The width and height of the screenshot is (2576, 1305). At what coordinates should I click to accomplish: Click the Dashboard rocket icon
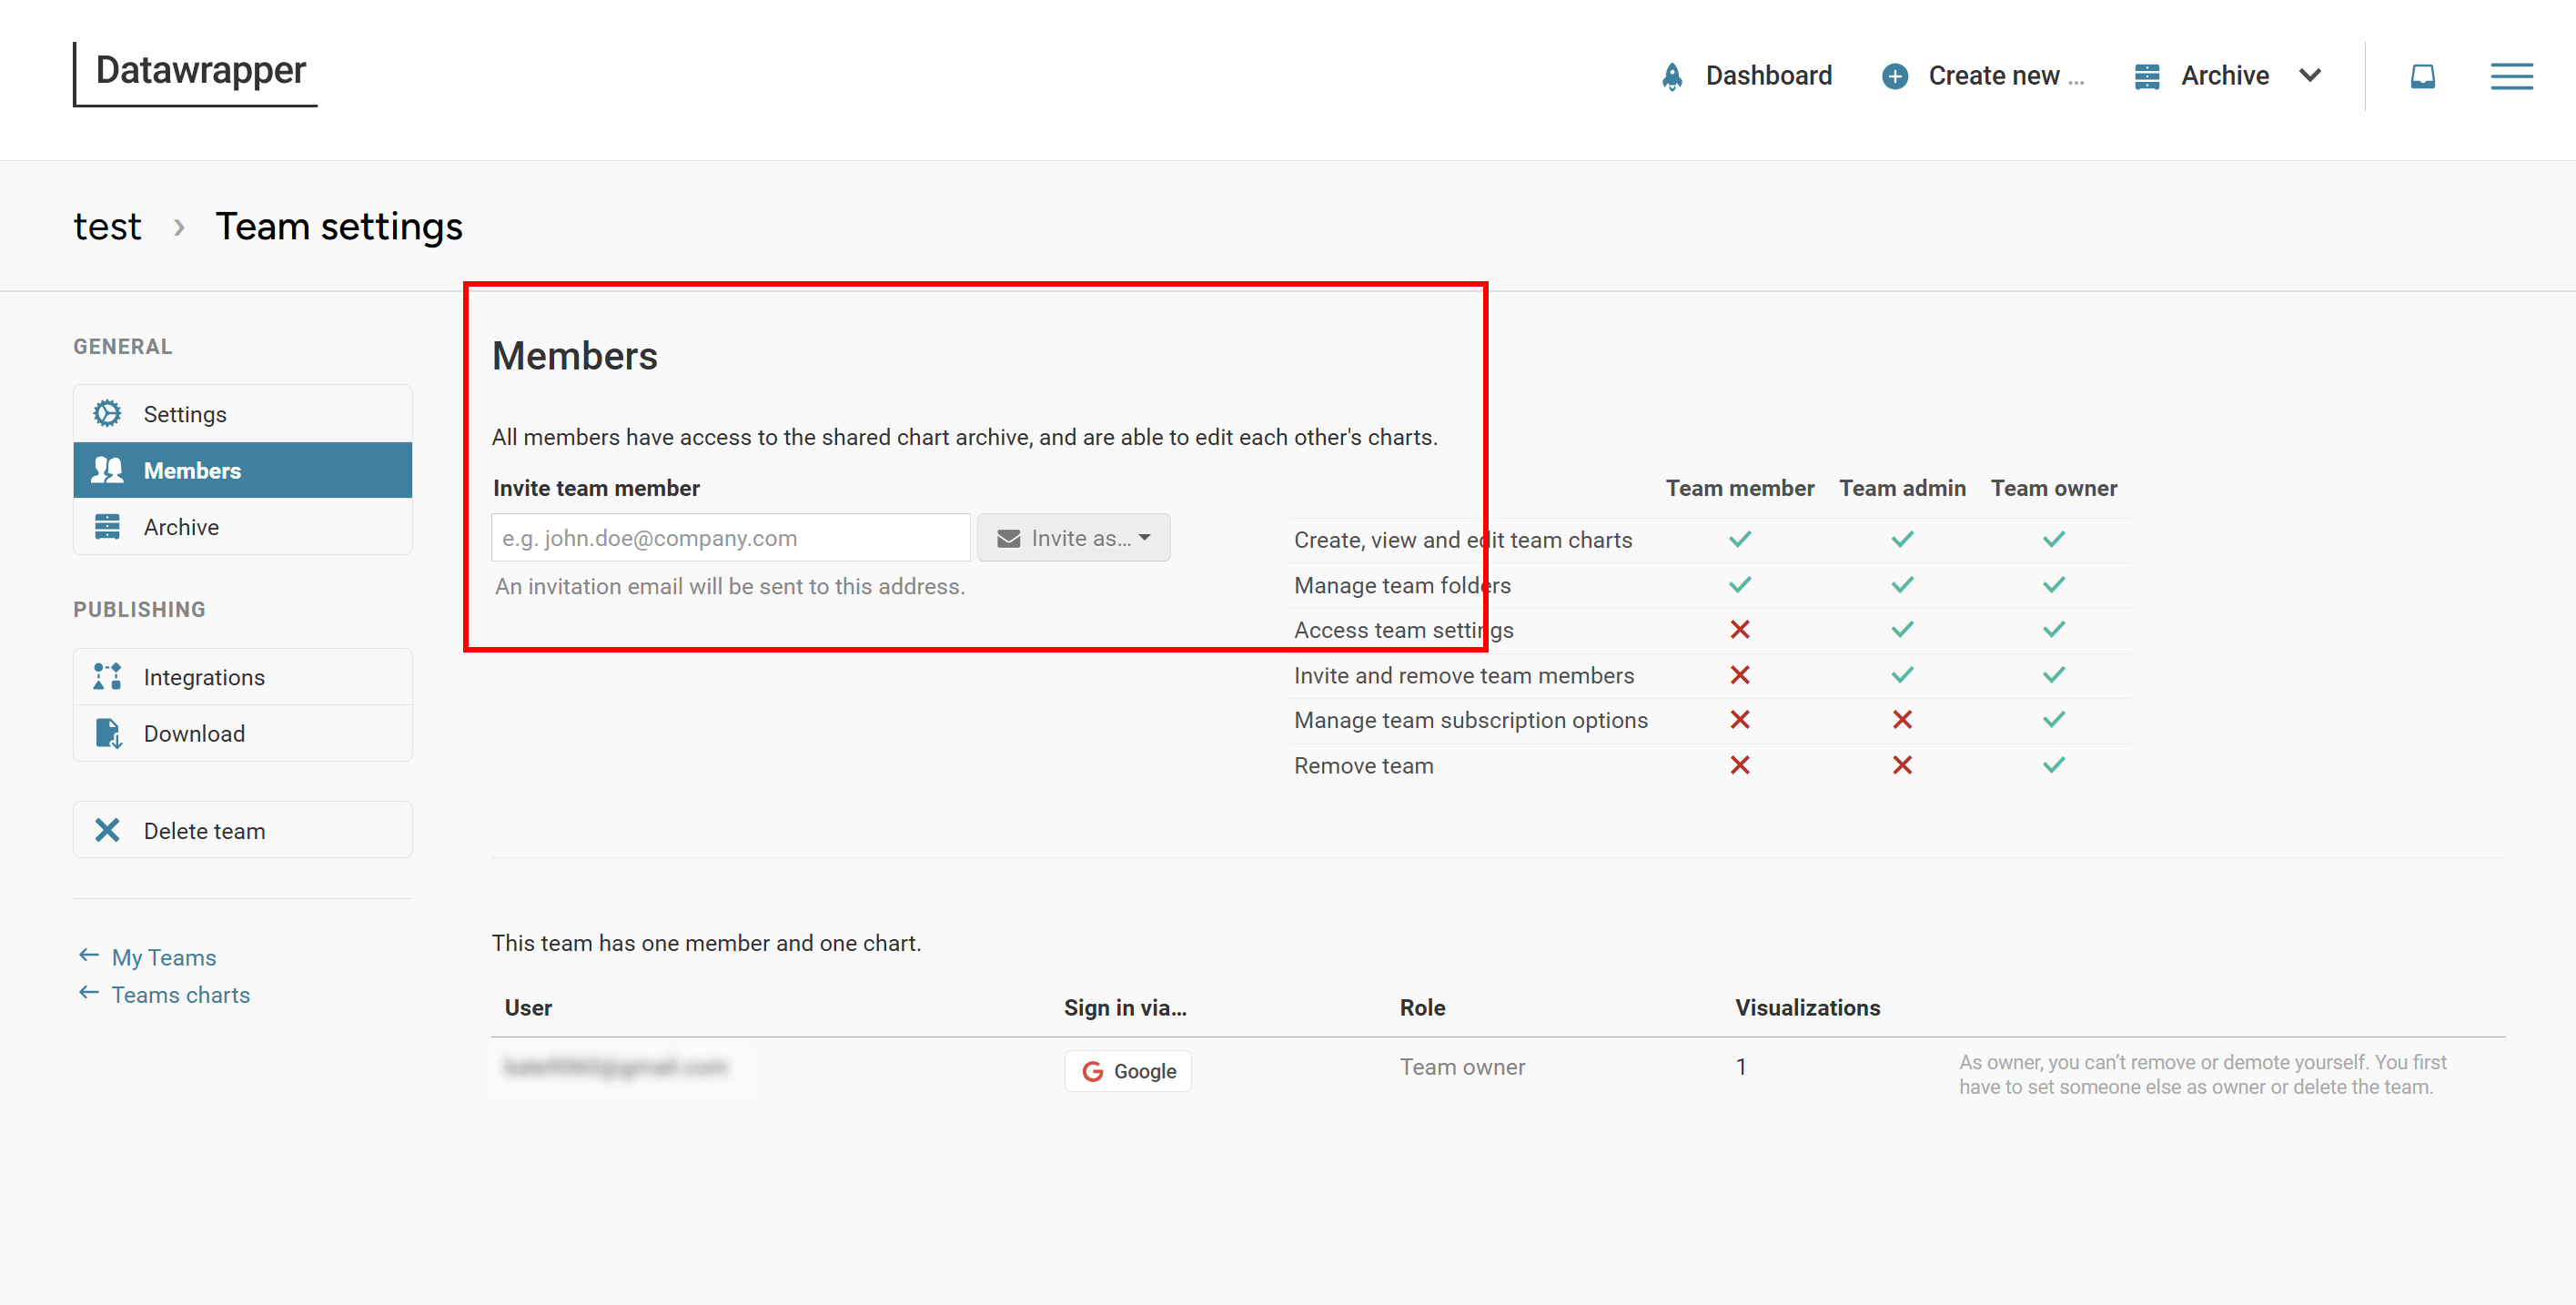coord(1671,76)
